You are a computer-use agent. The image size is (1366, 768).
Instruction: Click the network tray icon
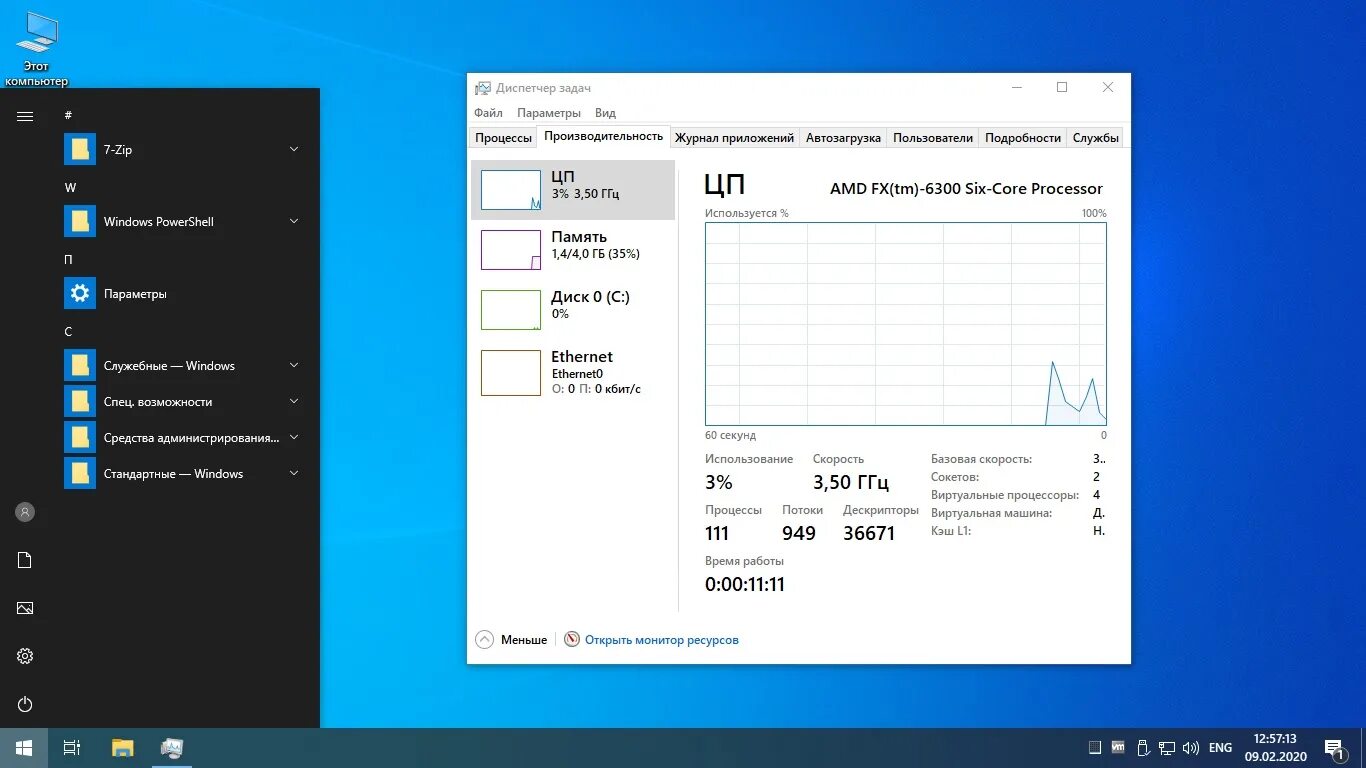point(1166,747)
